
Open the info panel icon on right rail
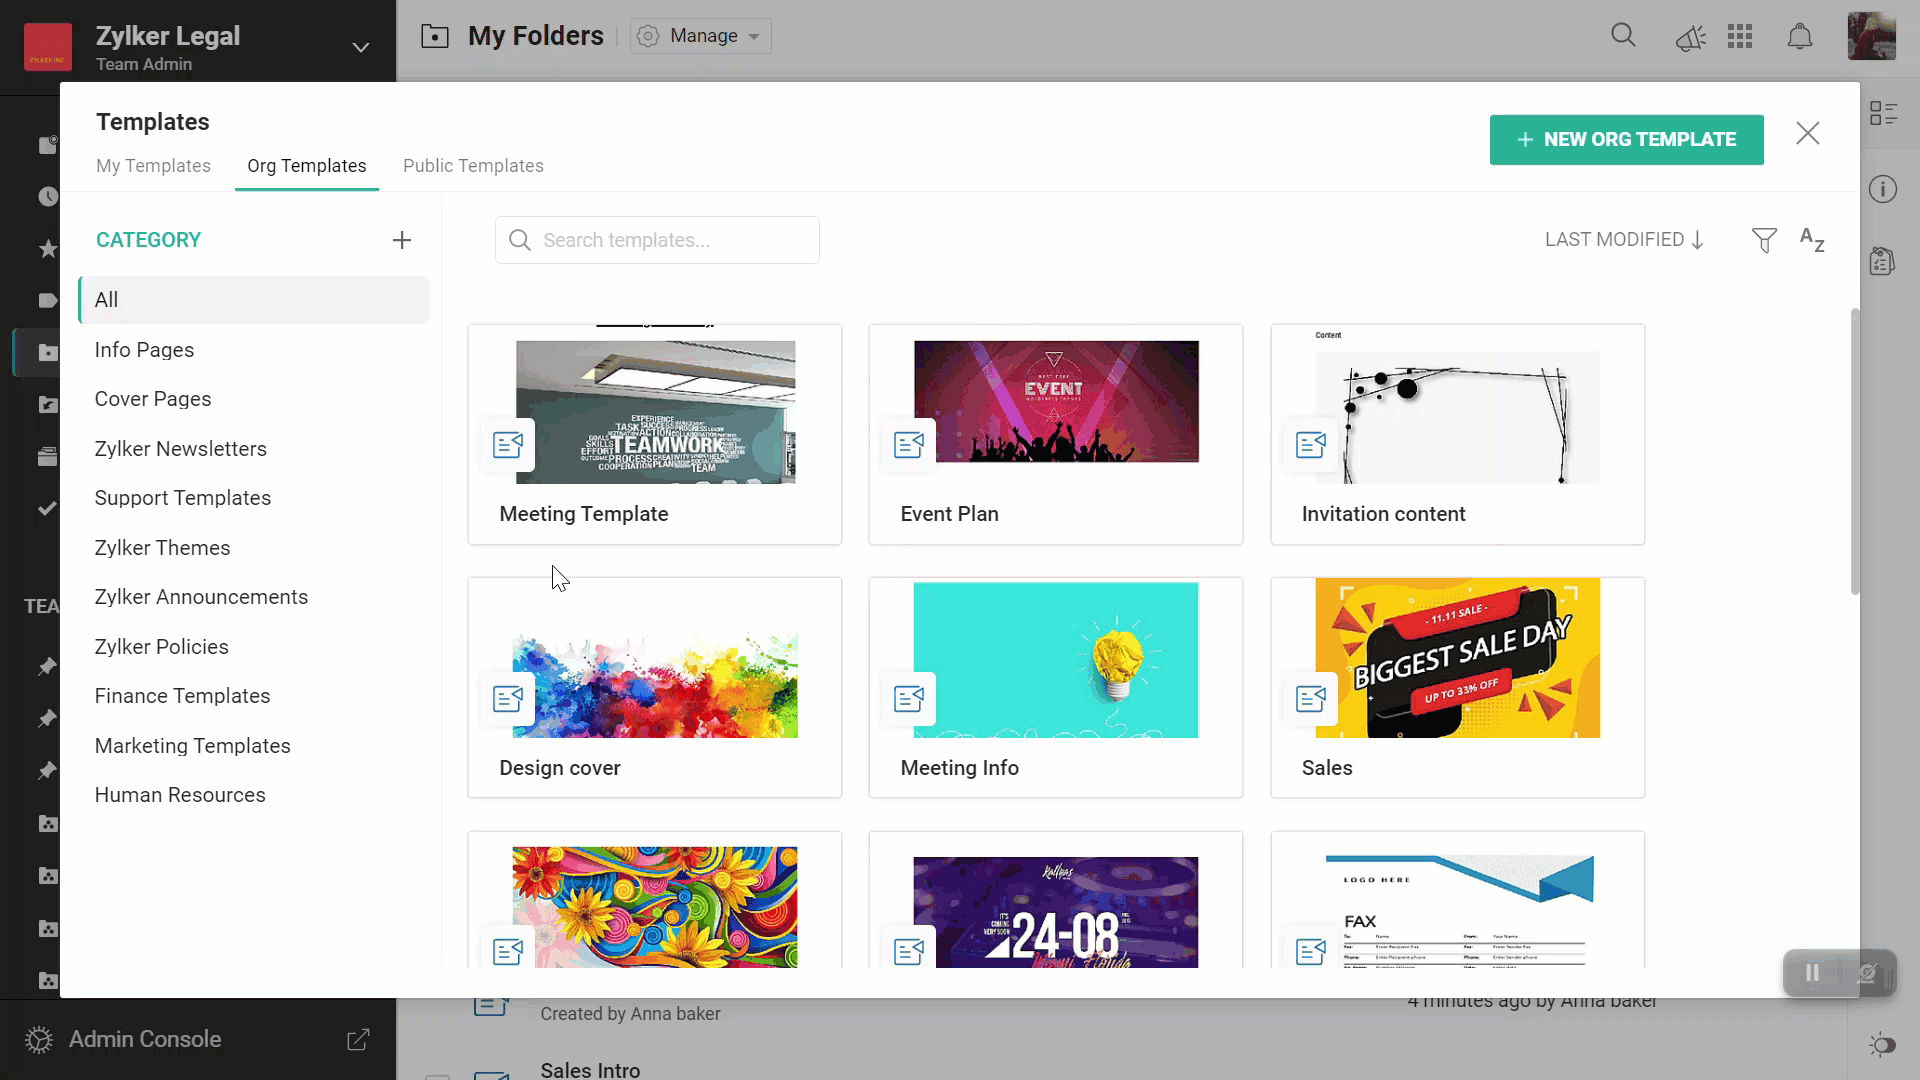point(1883,189)
